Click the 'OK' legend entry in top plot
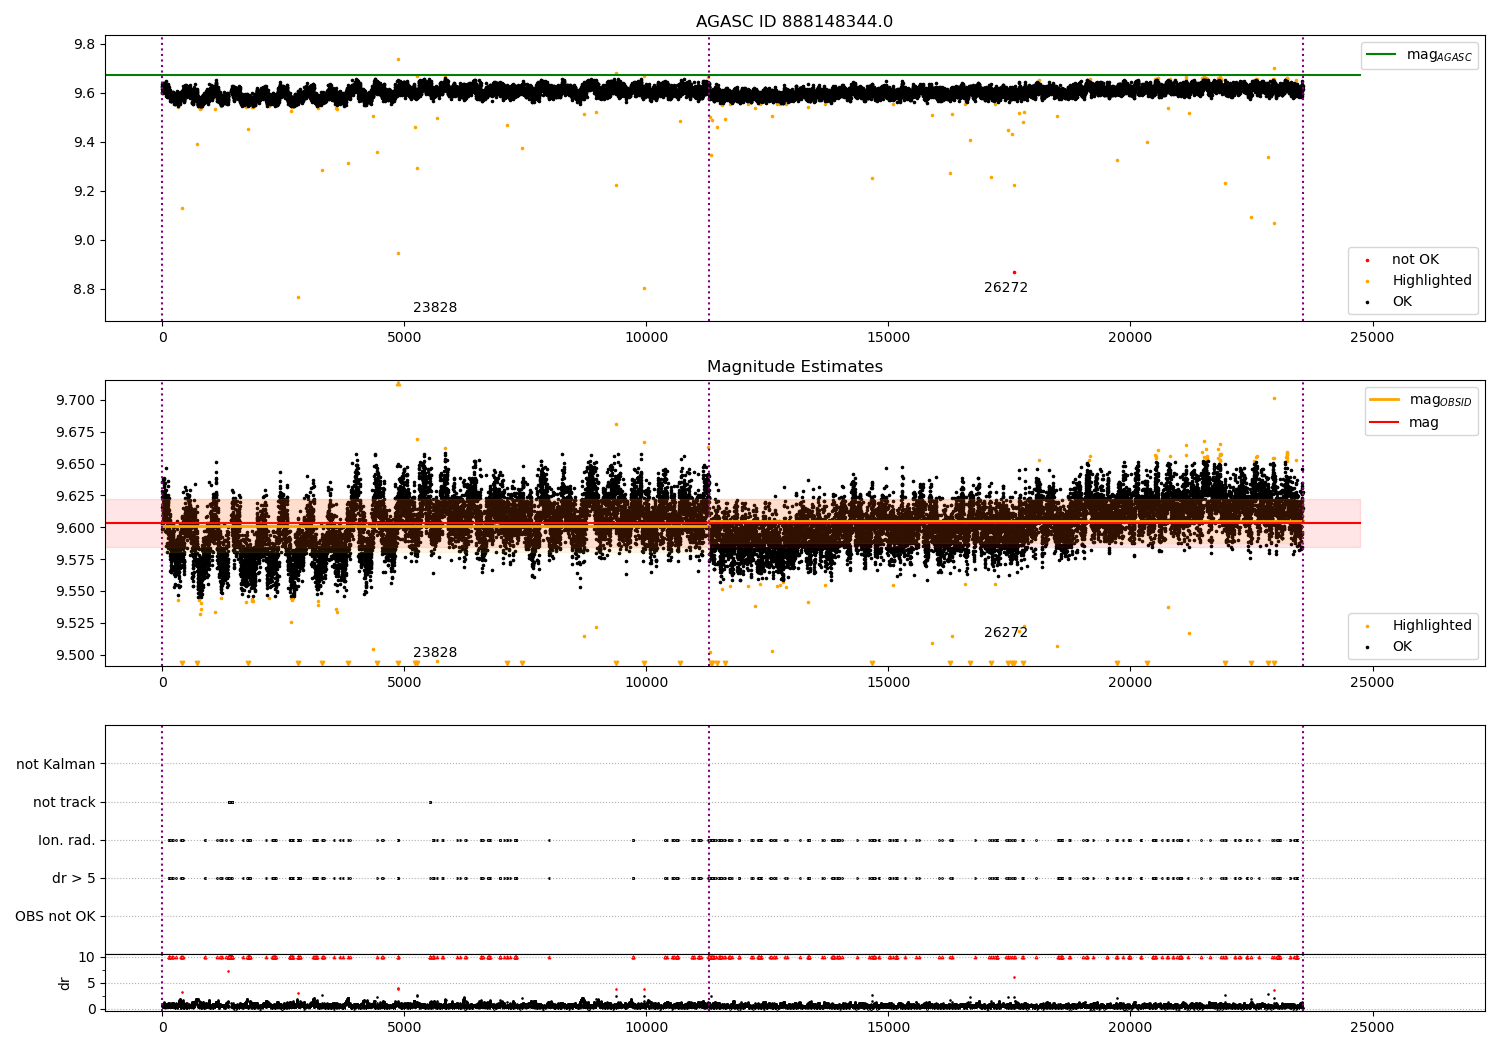Viewport: 1500px width, 1050px height. point(1402,302)
